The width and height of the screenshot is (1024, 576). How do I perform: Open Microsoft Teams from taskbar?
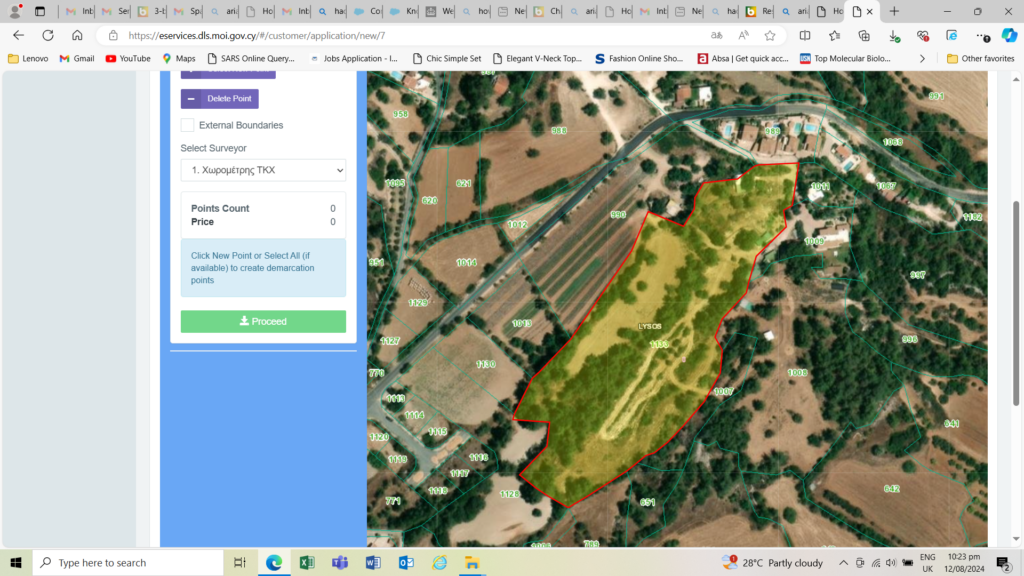(x=340, y=562)
